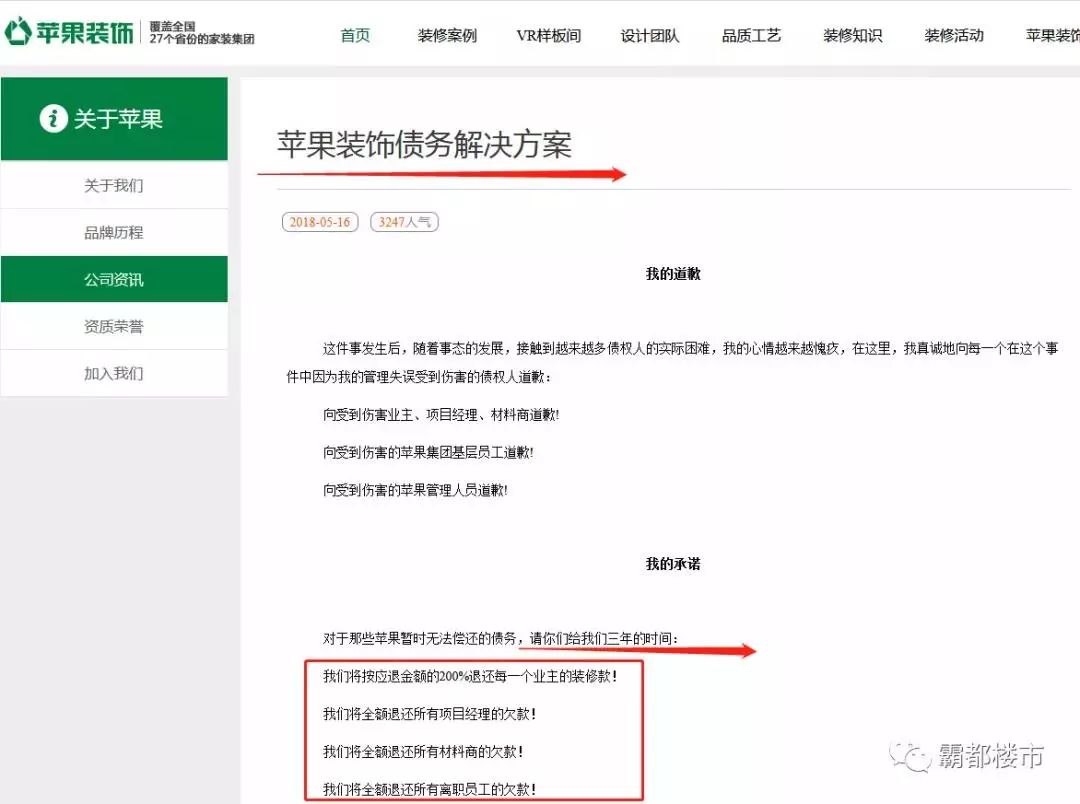The image size is (1080, 804).
Task: Click the green 关于苹果 sidebar header
Action: pos(115,118)
